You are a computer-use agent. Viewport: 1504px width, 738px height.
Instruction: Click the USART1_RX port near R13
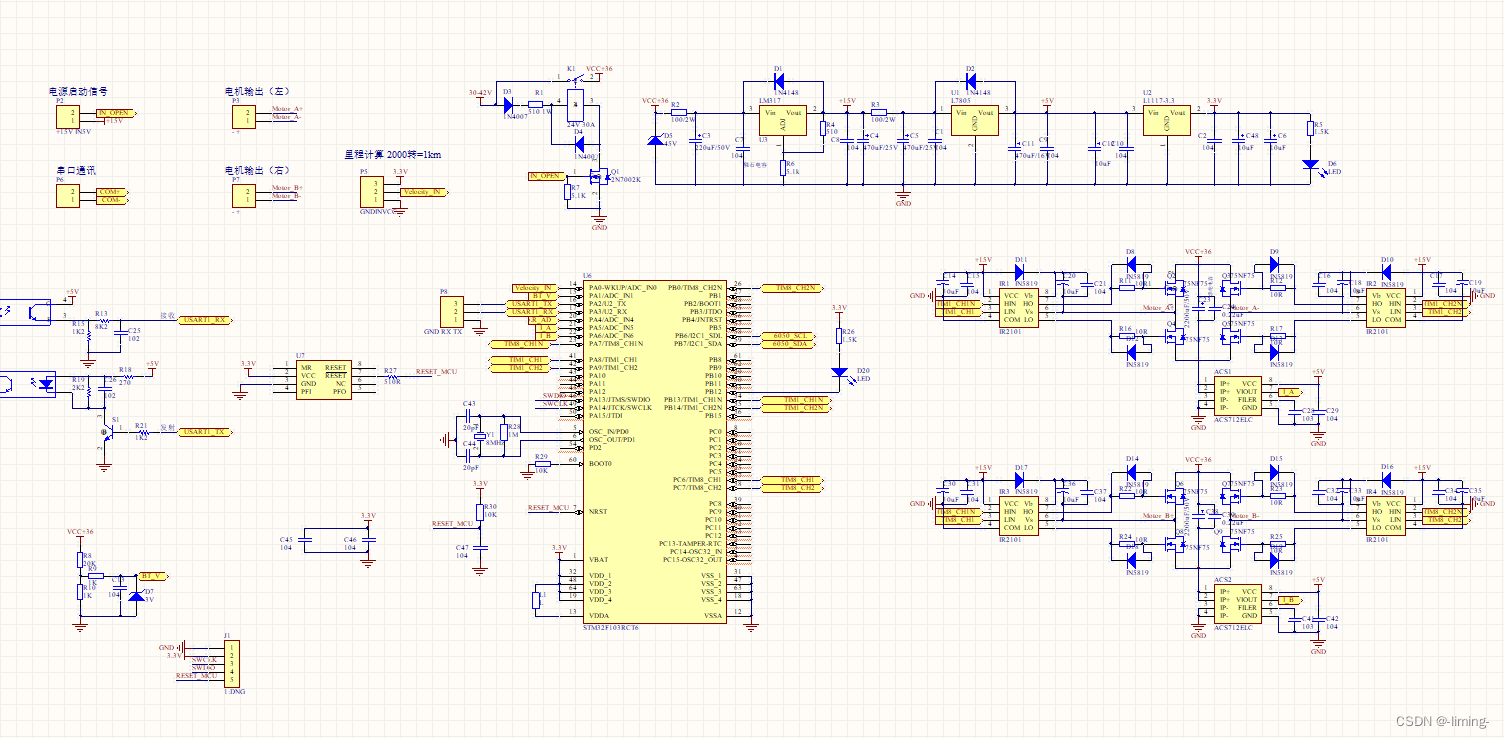click(x=206, y=320)
